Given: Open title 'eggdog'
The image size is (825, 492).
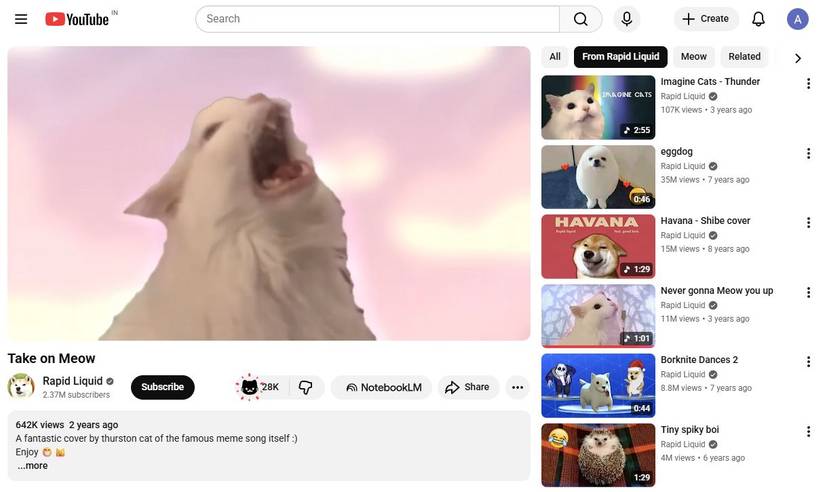Looking at the screenshot, I should 677,152.
